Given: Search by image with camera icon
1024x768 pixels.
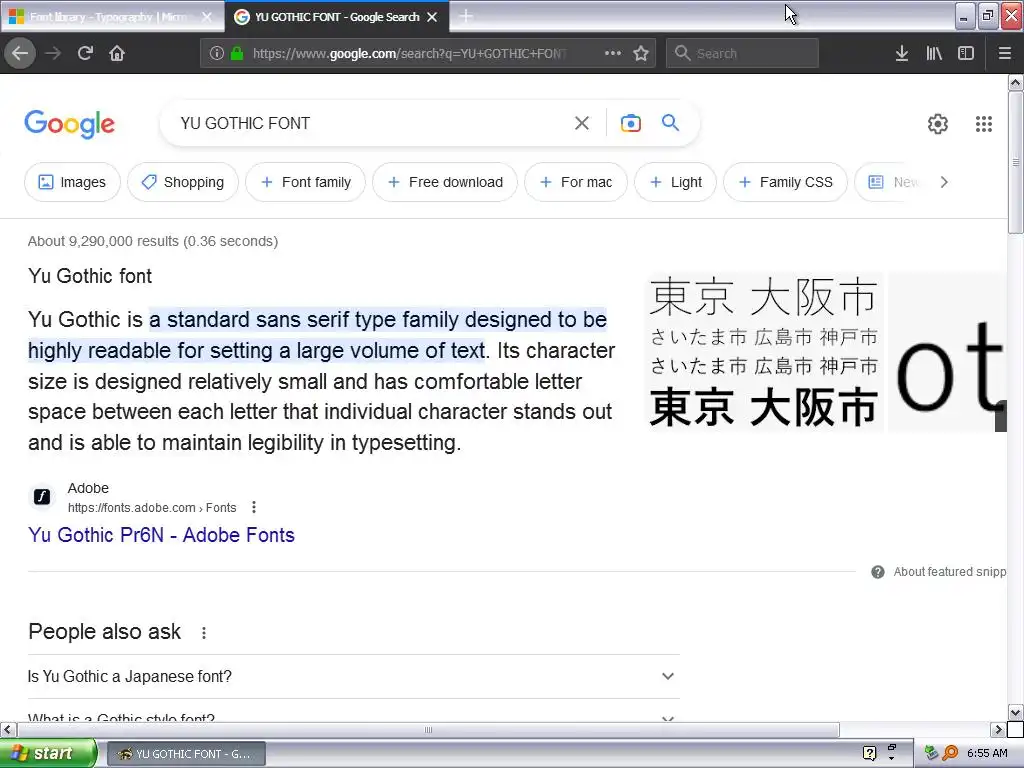Looking at the screenshot, I should [x=630, y=123].
